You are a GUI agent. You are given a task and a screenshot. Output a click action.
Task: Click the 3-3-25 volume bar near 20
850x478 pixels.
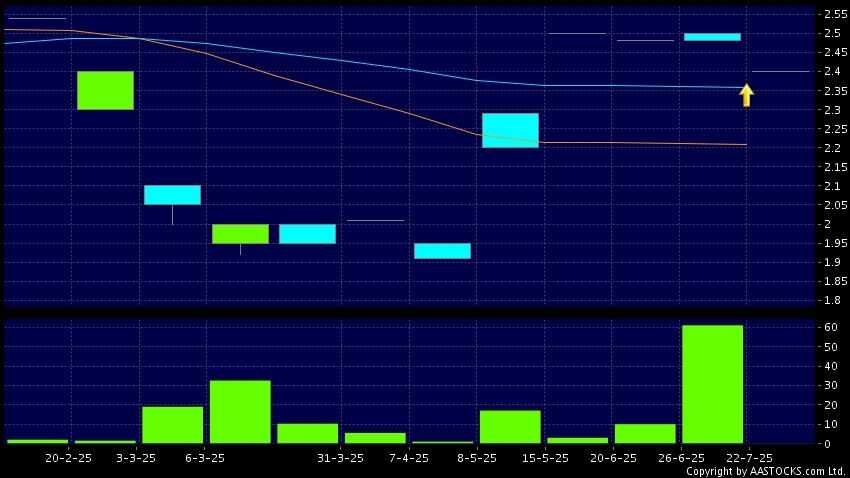[x=172, y=425]
